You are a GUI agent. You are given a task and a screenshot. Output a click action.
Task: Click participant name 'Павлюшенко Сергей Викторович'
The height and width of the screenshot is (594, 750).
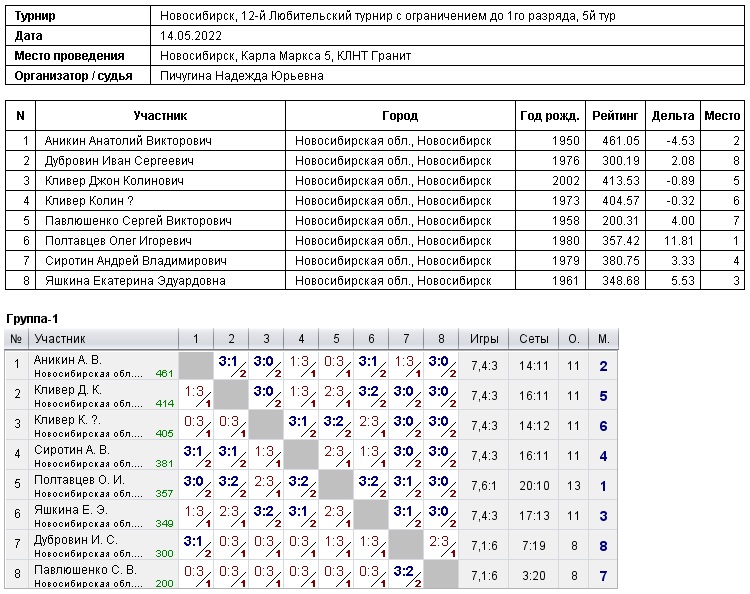pyautogui.click(x=138, y=221)
